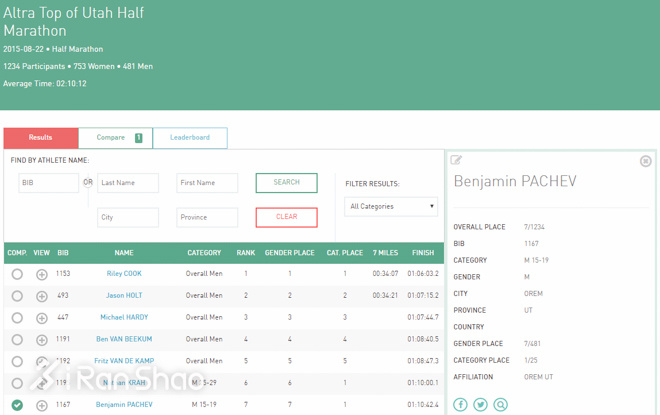Select compare circle for Riley COOK
The width and height of the screenshot is (660, 415).
pyautogui.click(x=17, y=274)
